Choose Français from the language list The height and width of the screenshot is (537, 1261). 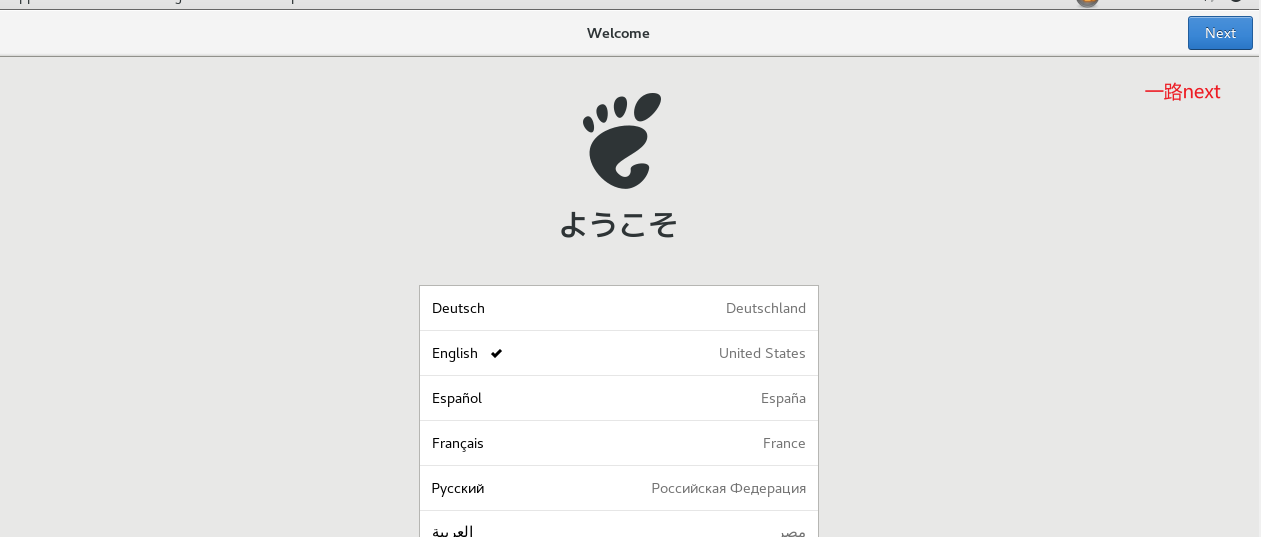619,443
